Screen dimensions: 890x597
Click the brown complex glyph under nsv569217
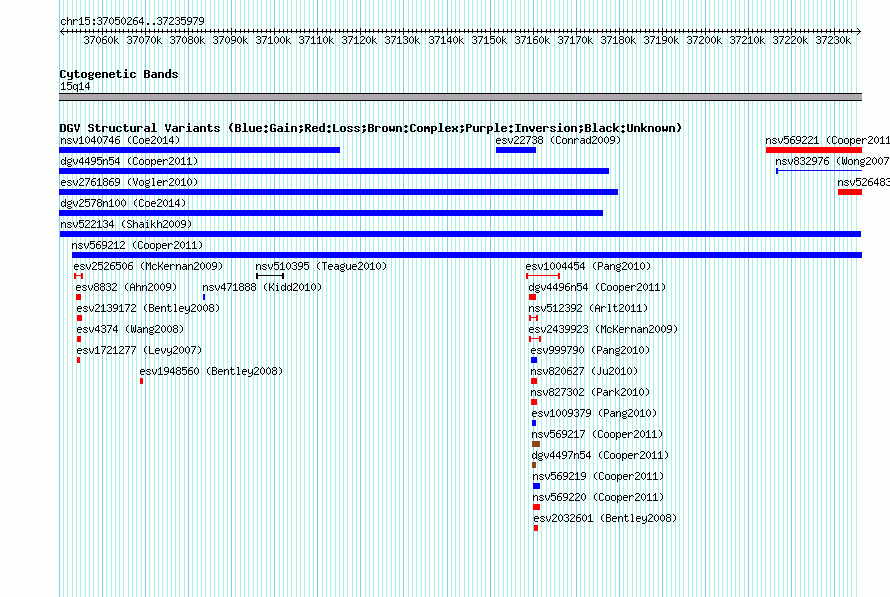click(536, 444)
